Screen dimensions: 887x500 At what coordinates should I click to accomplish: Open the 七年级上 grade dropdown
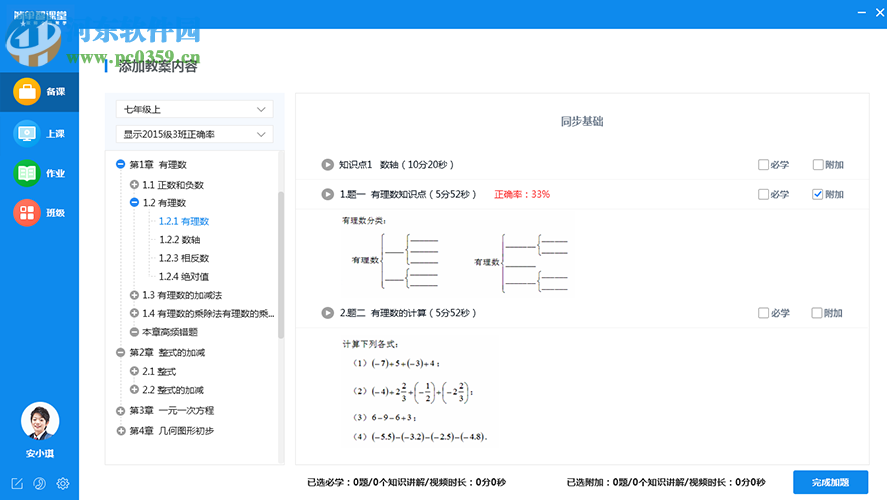[195, 109]
